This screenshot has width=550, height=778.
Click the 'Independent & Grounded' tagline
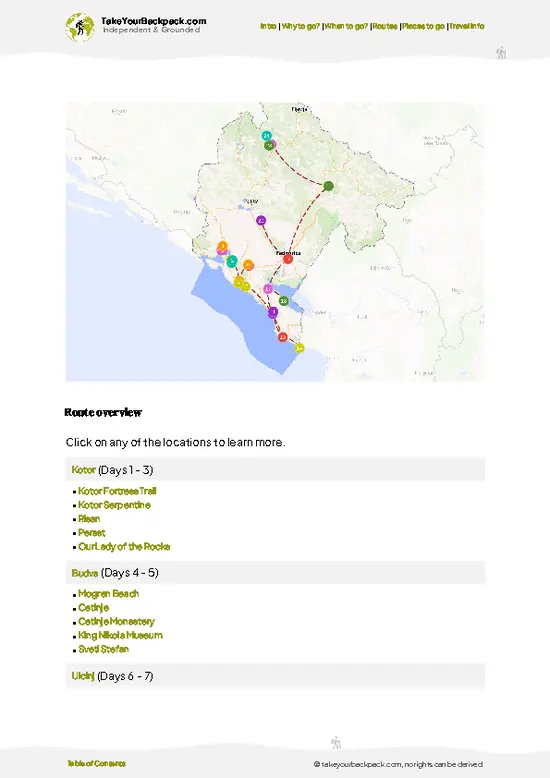point(151,30)
